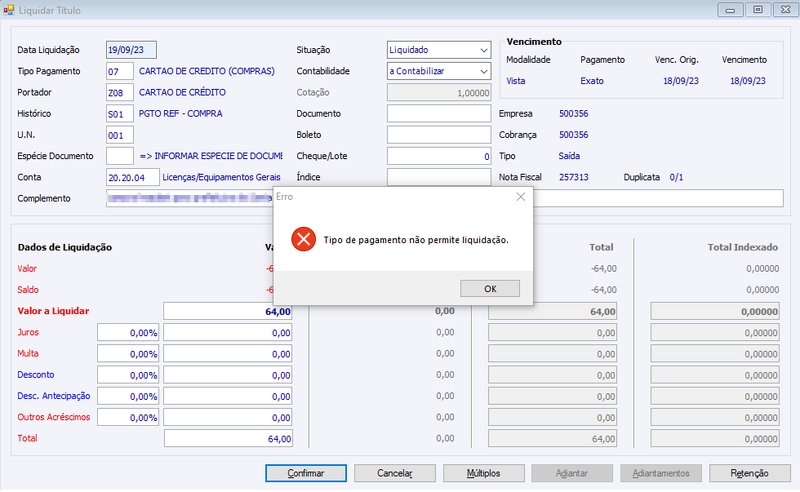Click Nota Fiscal value 257313
The height and width of the screenshot is (492, 800).
[573, 178]
